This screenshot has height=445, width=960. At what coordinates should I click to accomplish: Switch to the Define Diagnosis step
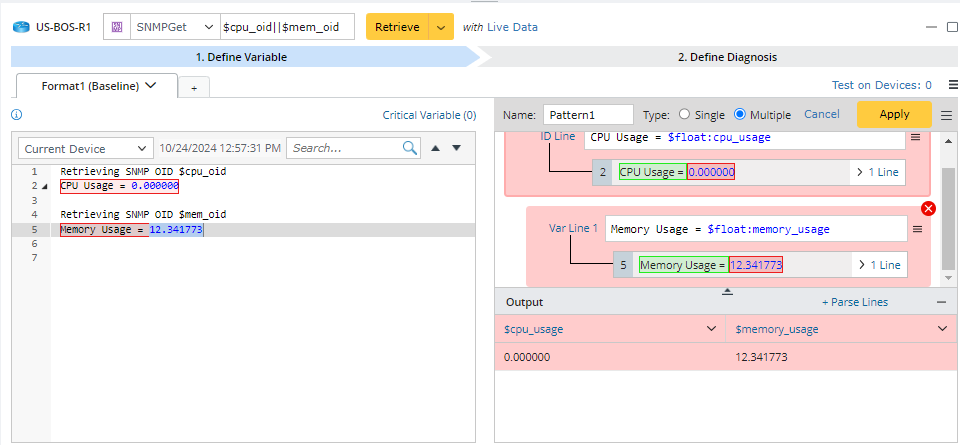point(726,57)
